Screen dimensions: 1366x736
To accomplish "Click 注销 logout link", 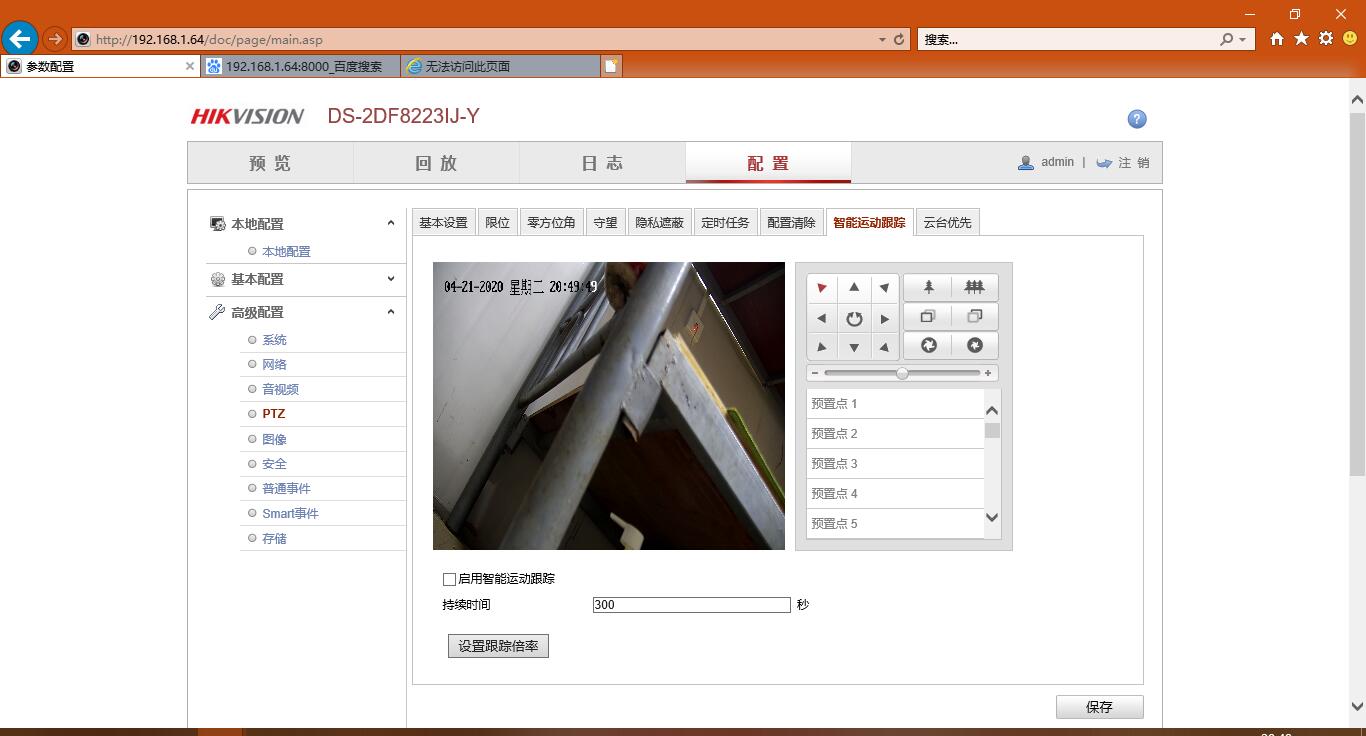I will tap(1133, 162).
